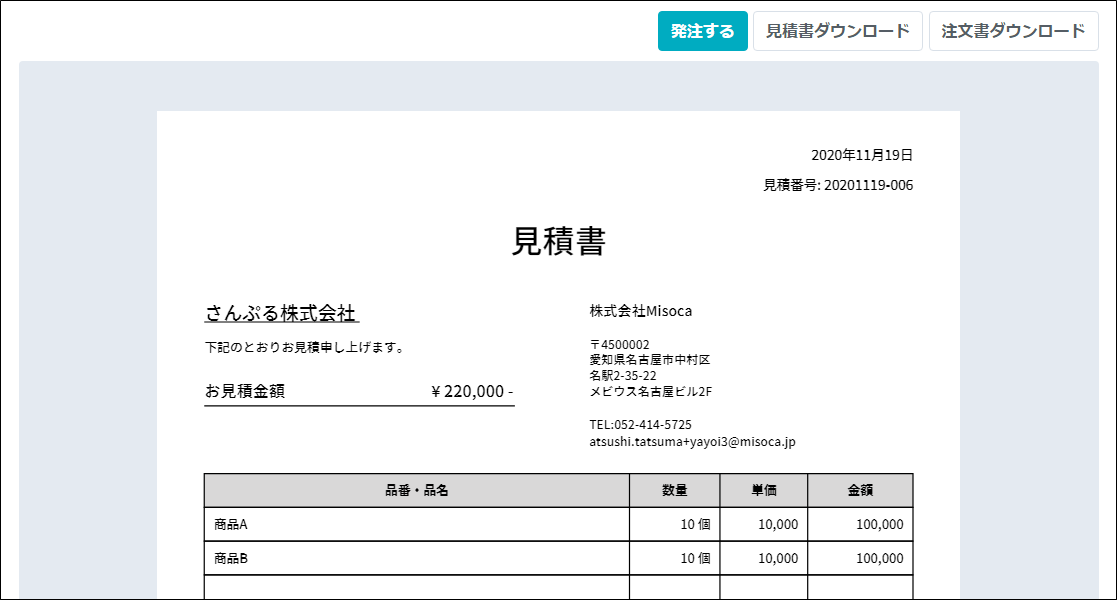The image size is (1117, 600).
Task: Click the 見積書 document title
Action: click(558, 242)
